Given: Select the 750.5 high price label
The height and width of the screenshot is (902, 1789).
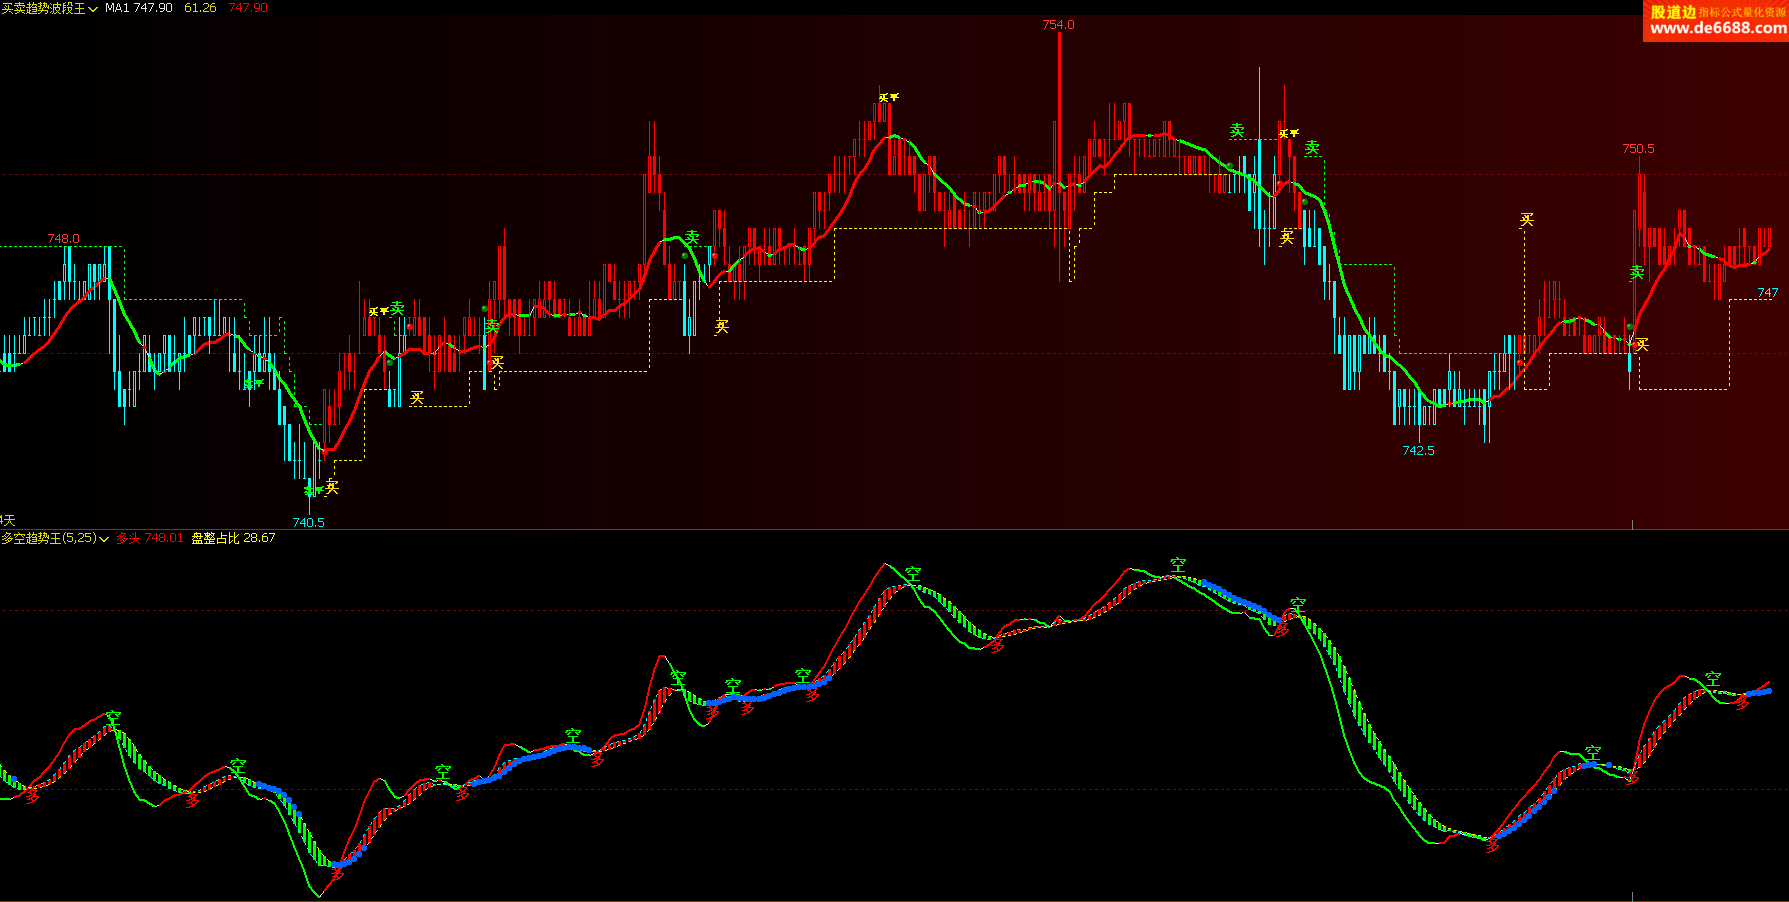Looking at the screenshot, I should click(1638, 148).
